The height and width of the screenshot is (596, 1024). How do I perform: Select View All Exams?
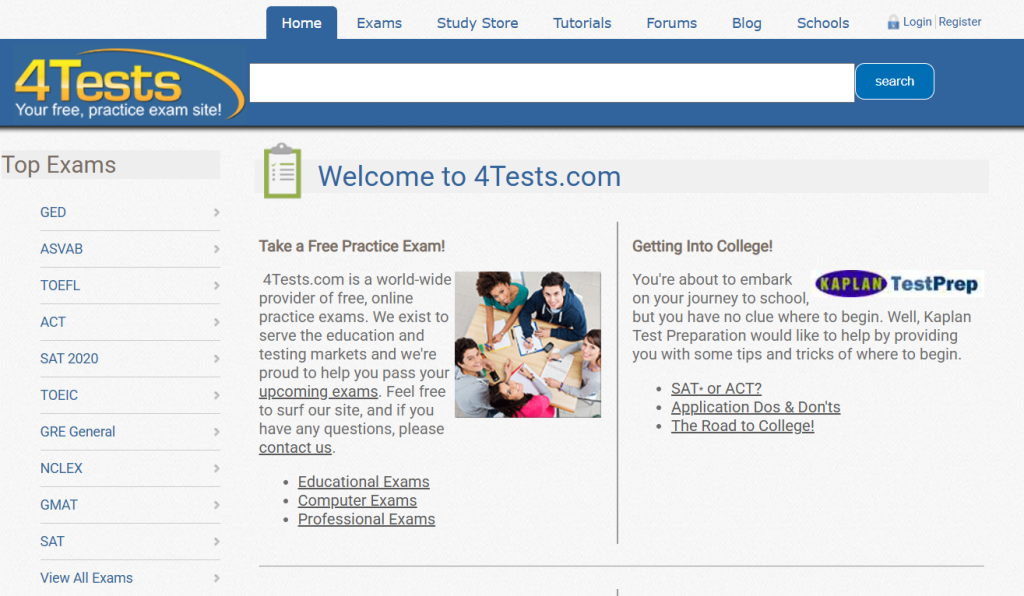[86, 578]
